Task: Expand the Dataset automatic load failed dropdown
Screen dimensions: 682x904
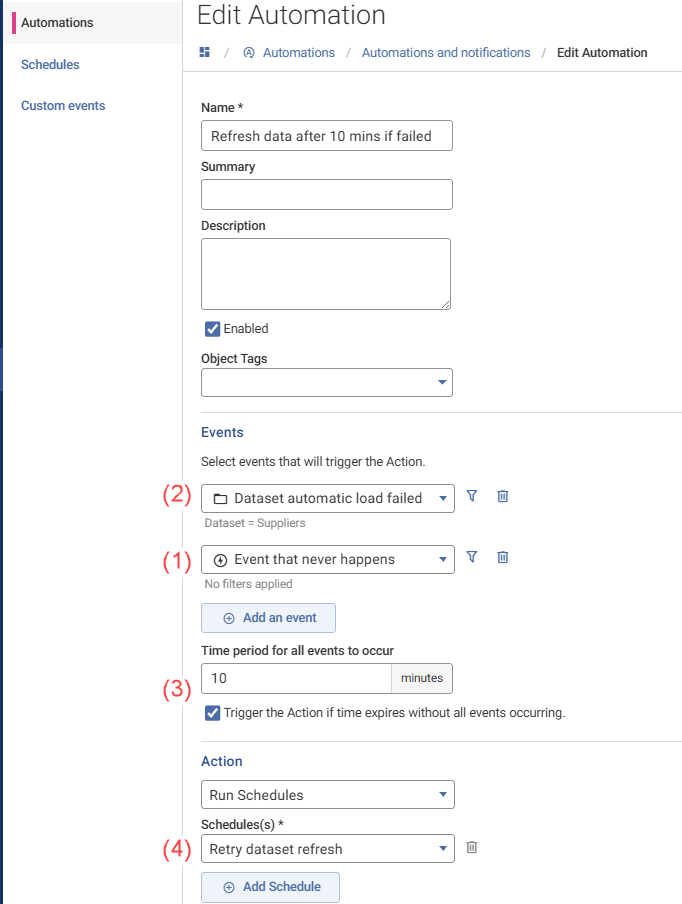Action: point(442,498)
